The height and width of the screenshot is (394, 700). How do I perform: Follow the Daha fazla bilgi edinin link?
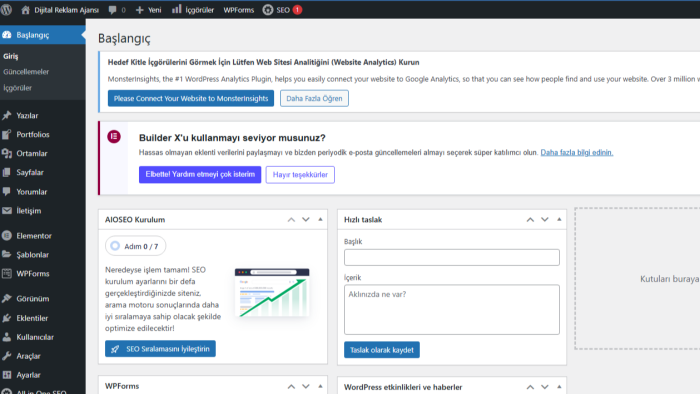coord(577,153)
